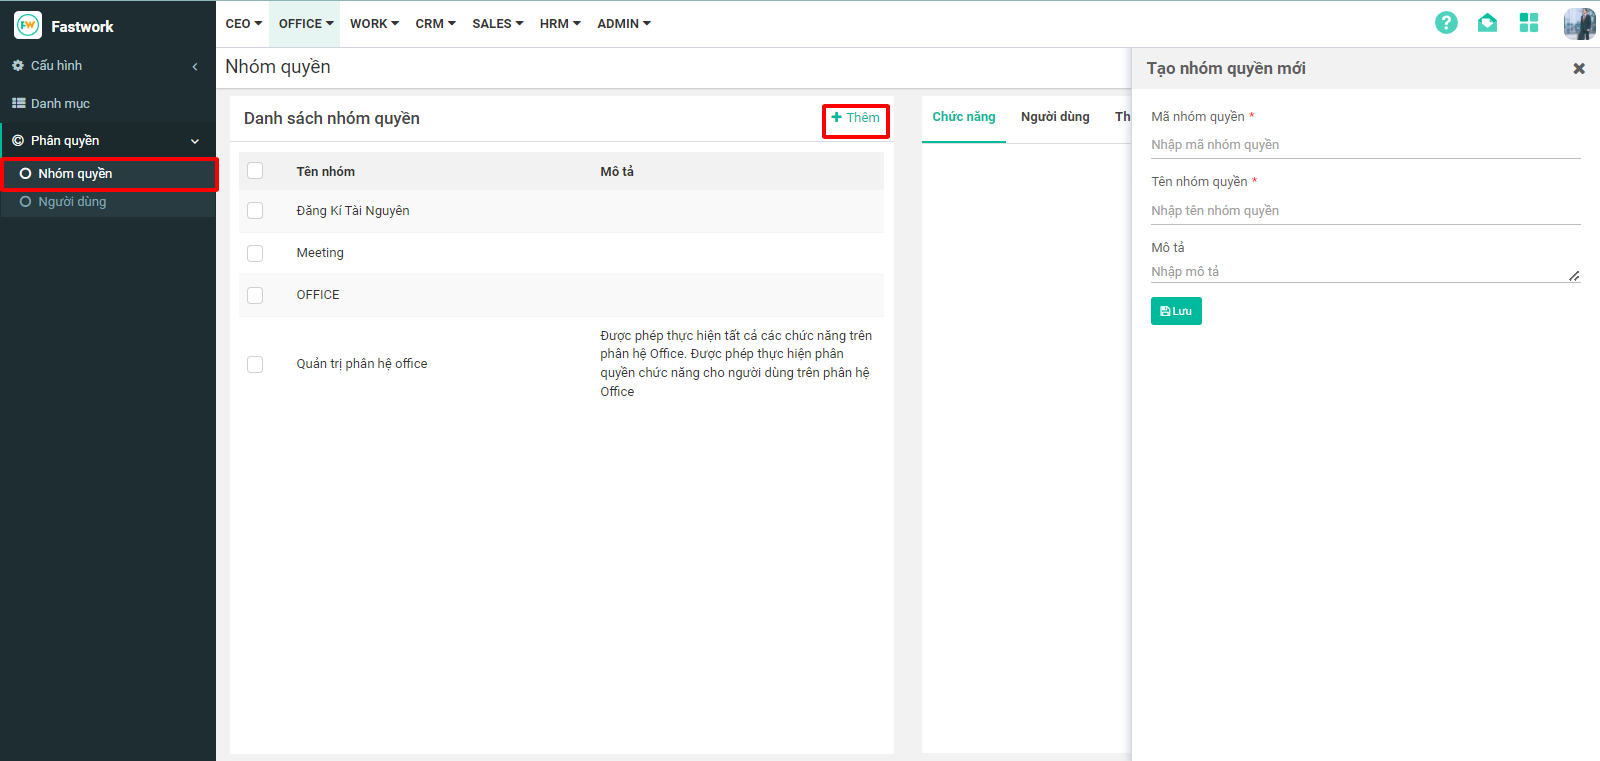Close the Tạo nhóm quyền mới panel
This screenshot has height=761, width=1600.
coord(1579,69)
